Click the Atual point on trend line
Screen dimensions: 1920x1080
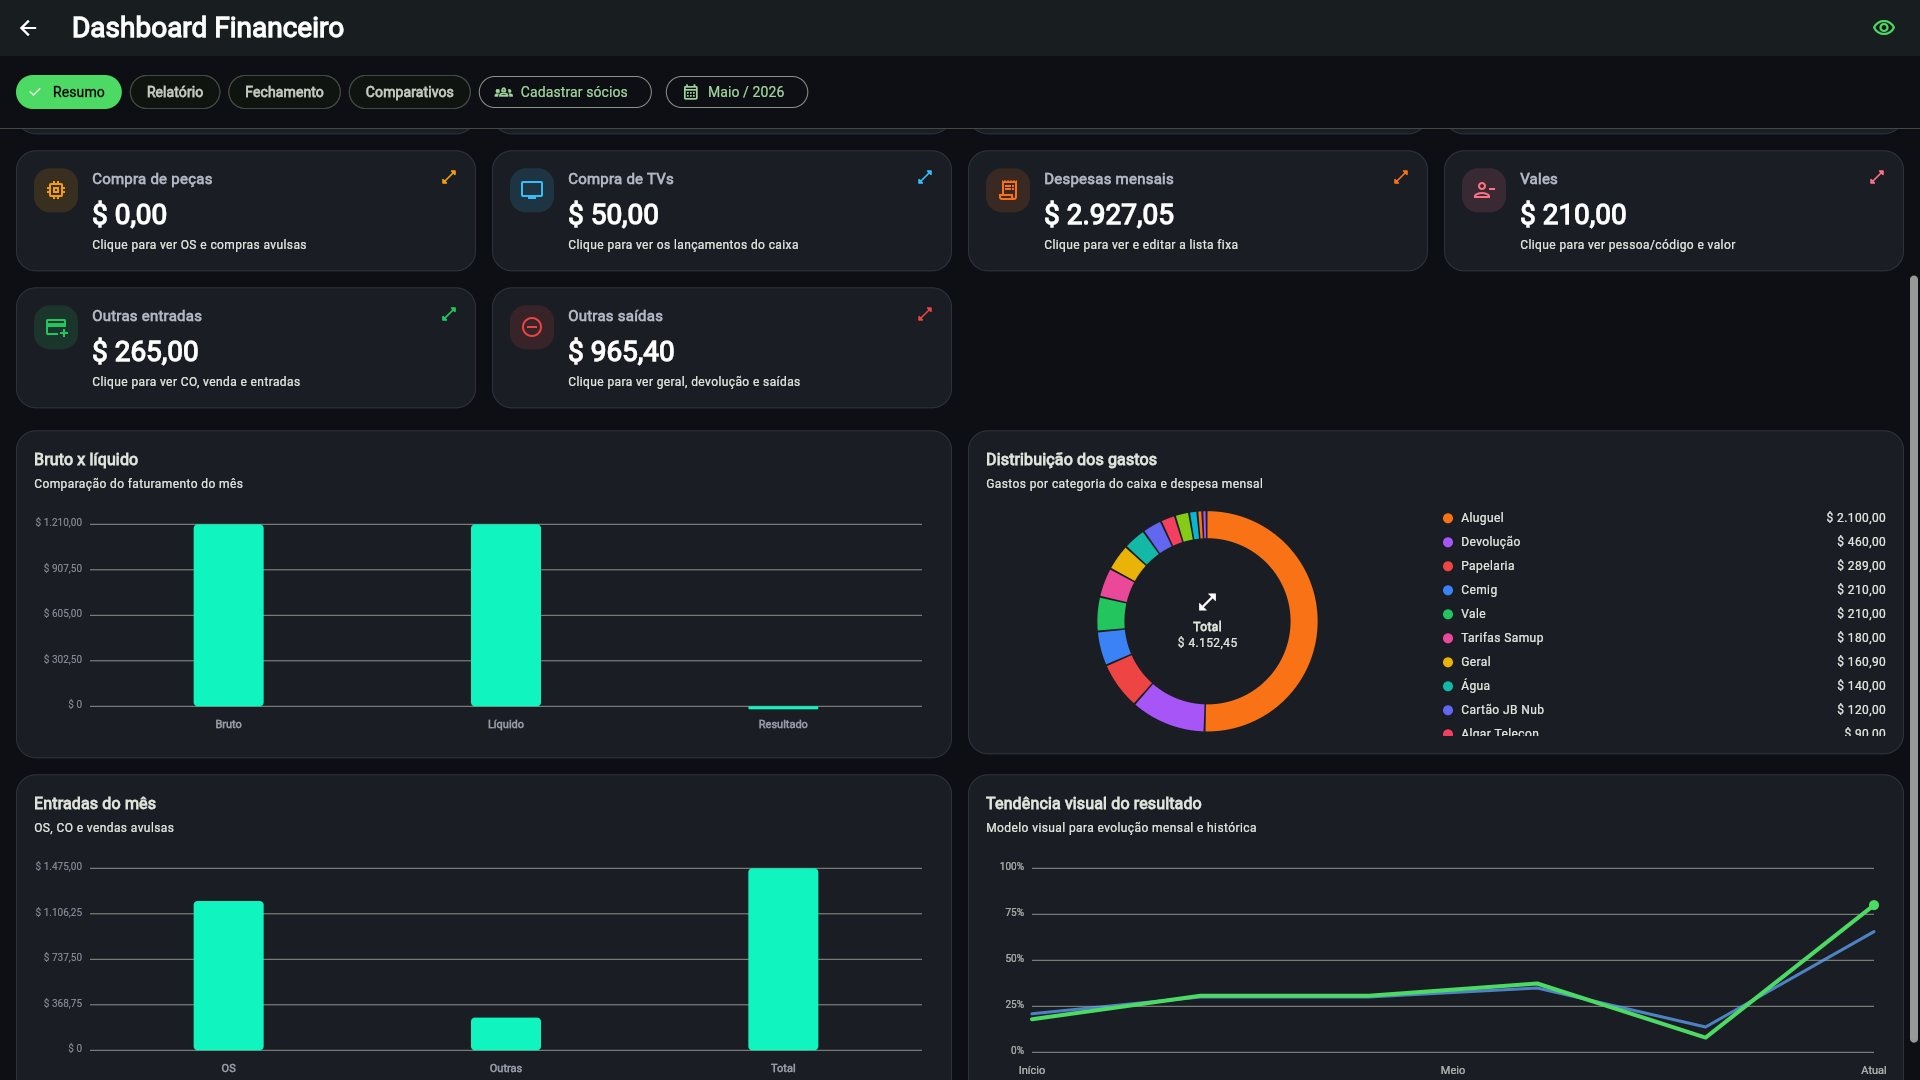(x=1874, y=905)
